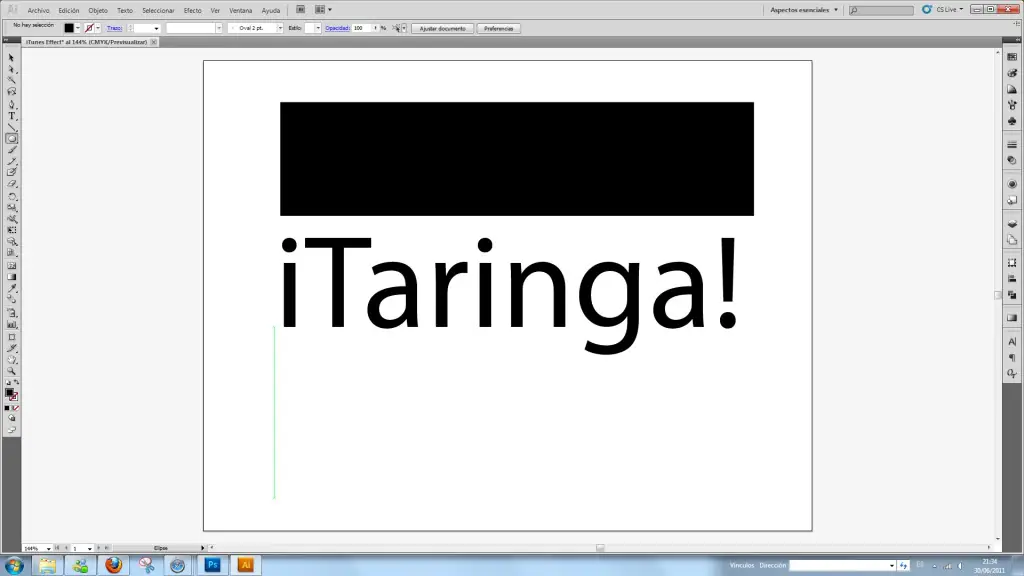The width and height of the screenshot is (1024, 576).
Task: Click the Preferencias button
Action: pyautogui.click(x=498, y=28)
